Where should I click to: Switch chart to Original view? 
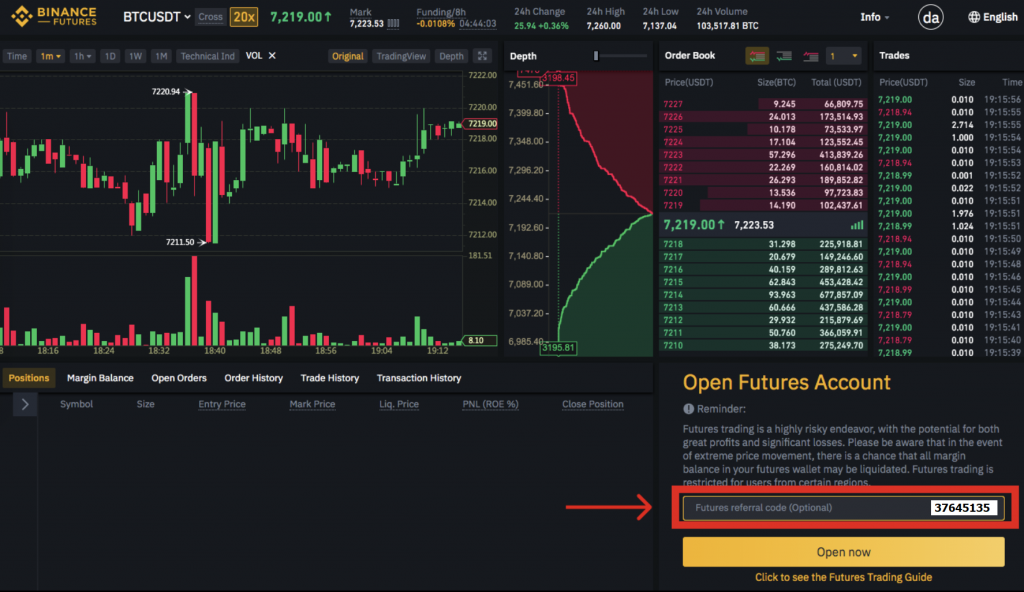click(x=347, y=56)
